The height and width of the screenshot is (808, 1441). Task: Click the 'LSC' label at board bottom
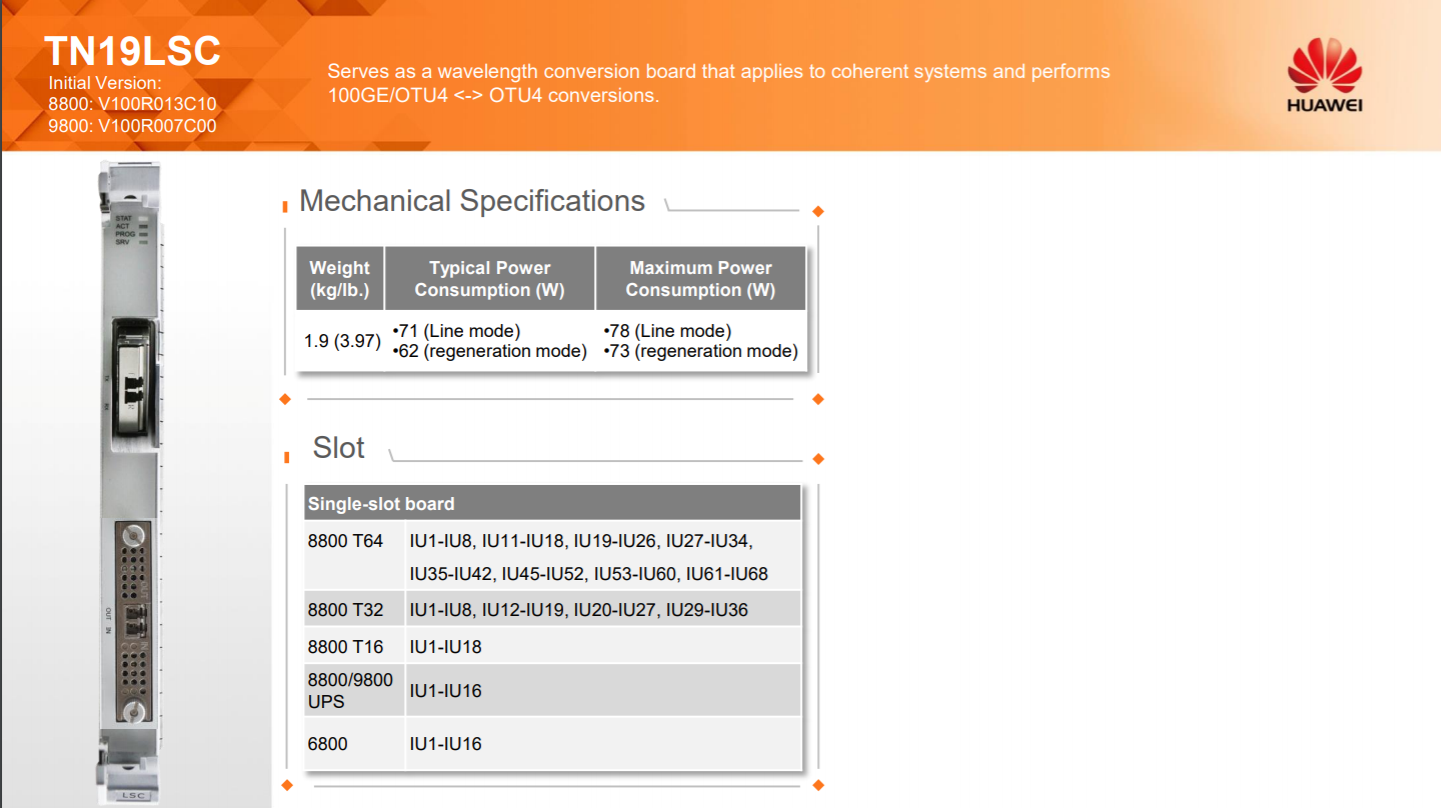[x=133, y=796]
